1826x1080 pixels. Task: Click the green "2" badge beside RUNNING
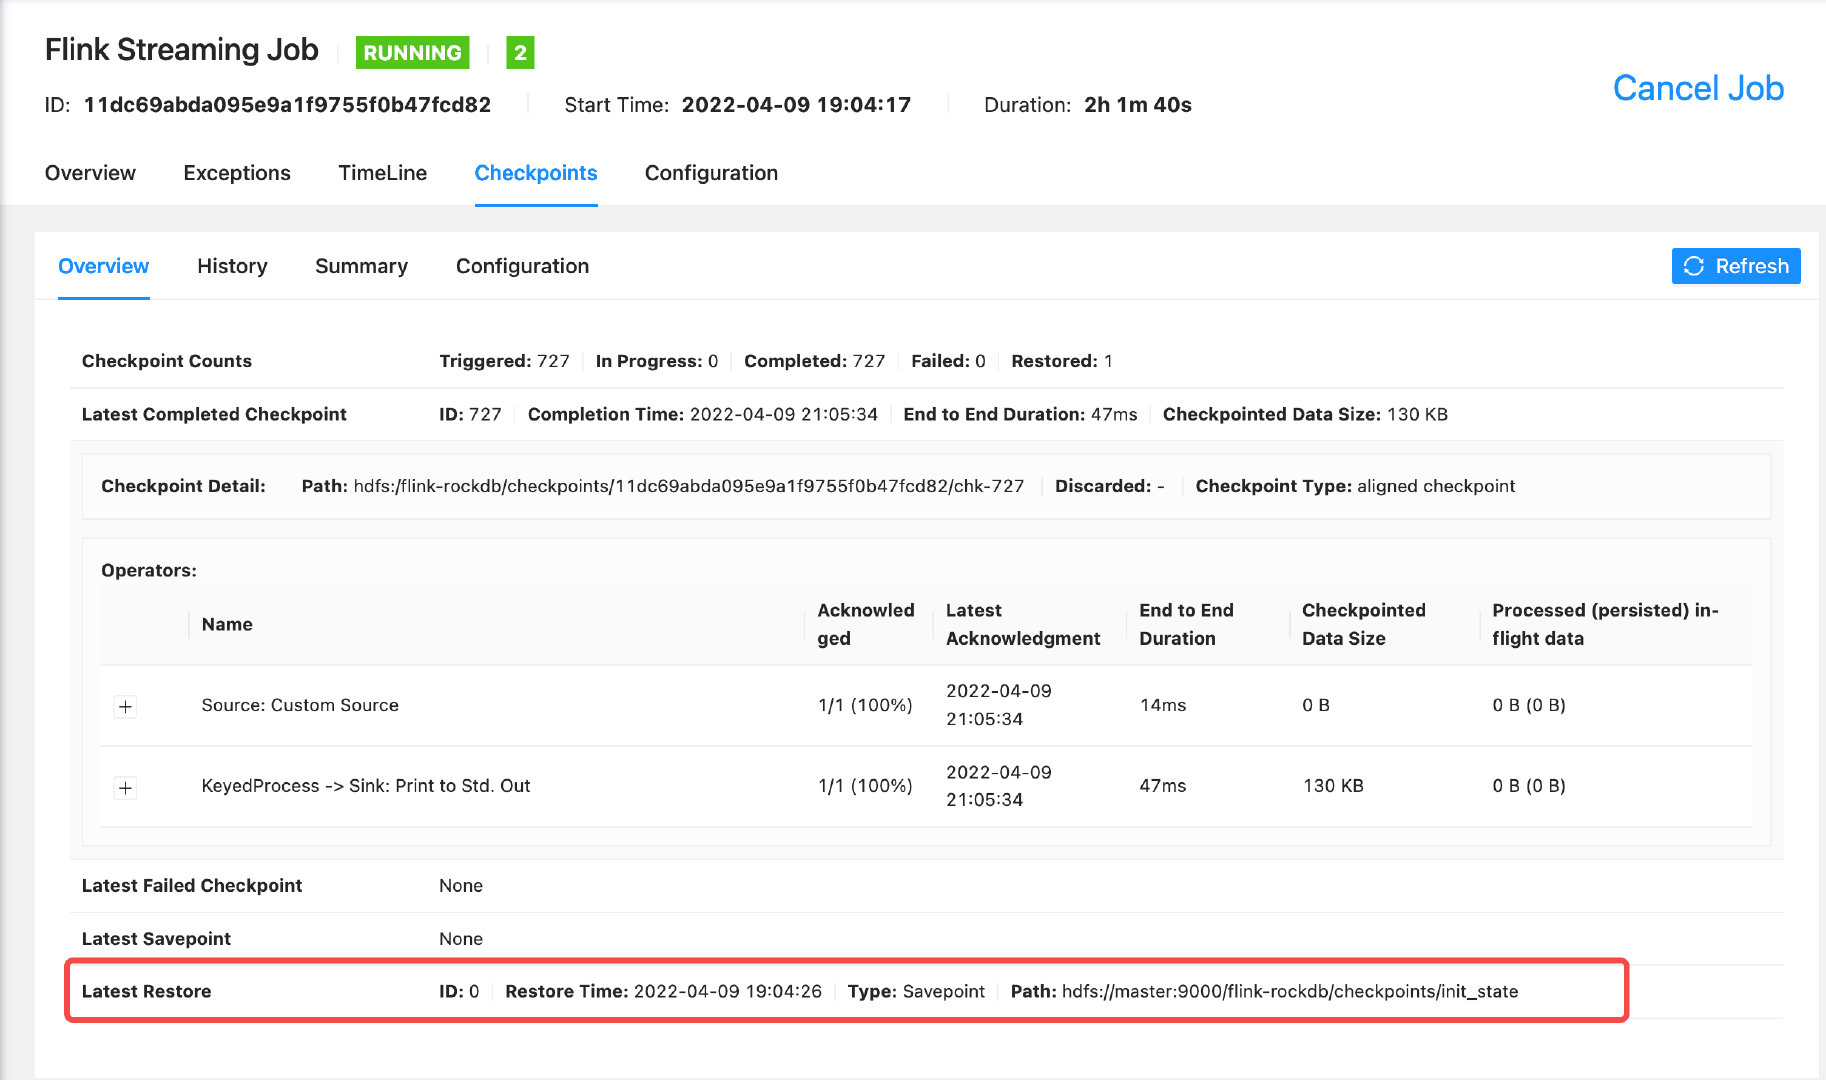pyautogui.click(x=521, y=52)
